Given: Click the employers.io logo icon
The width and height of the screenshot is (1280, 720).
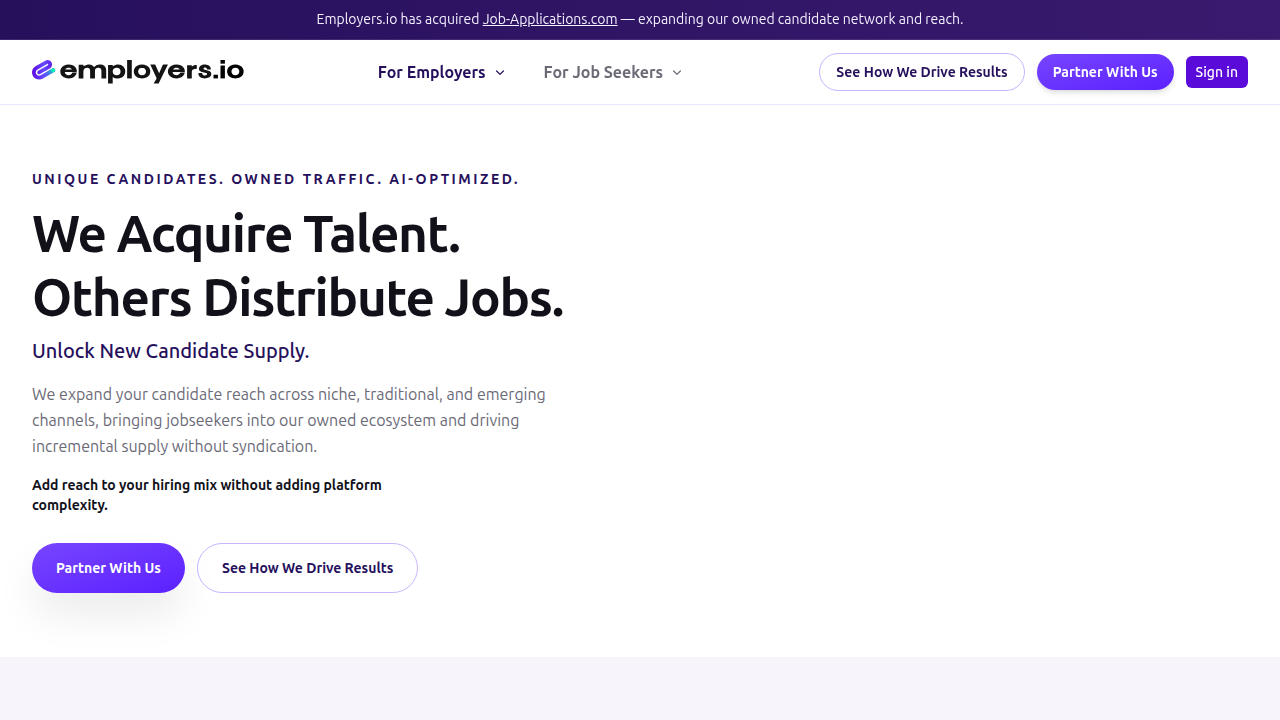Looking at the screenshot, I should (x=43, y=71).
